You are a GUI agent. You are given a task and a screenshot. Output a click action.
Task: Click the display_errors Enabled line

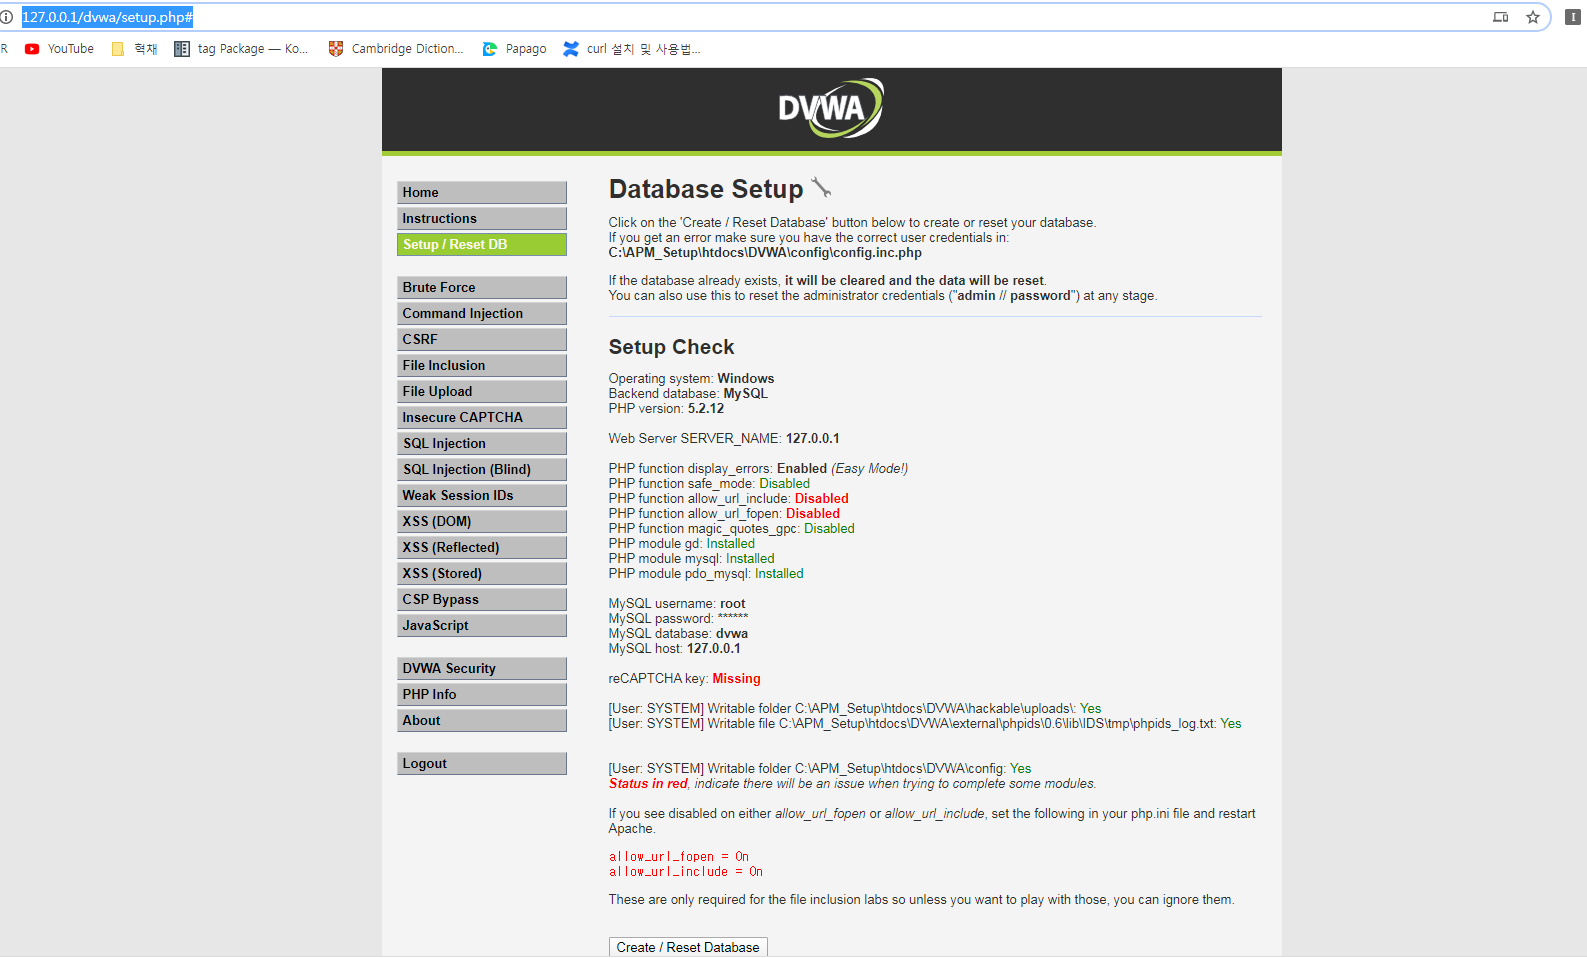[x=758, y=469]
